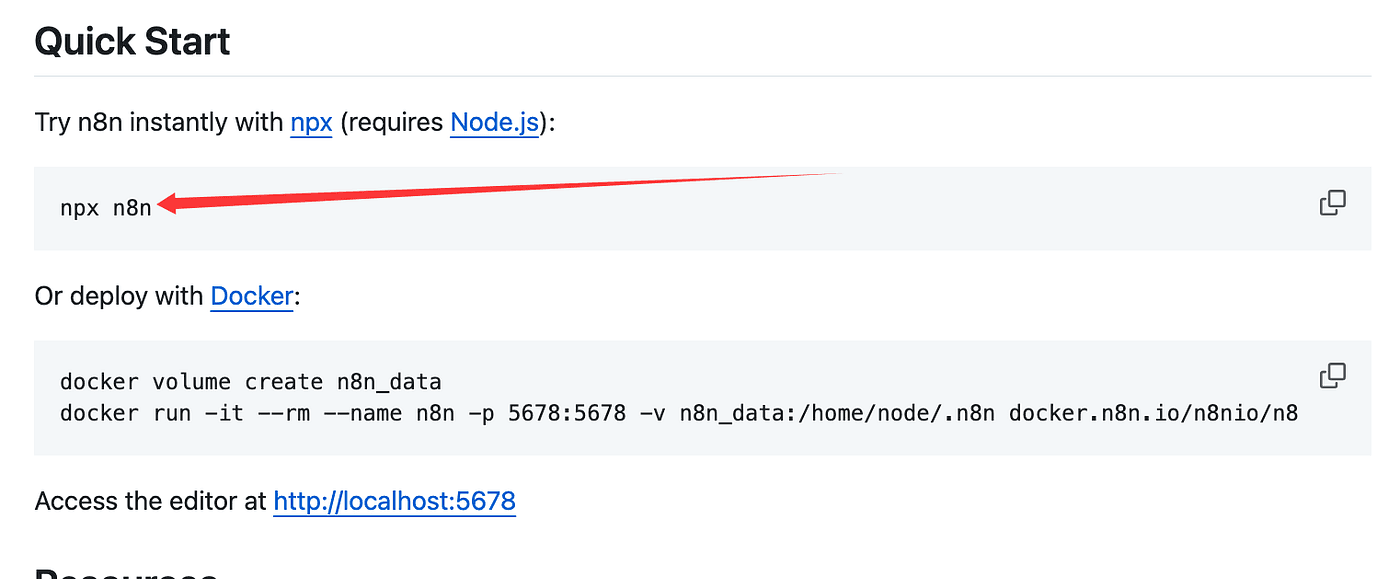
Task: Copy the npx n8n command
Action: (1332, 204)
